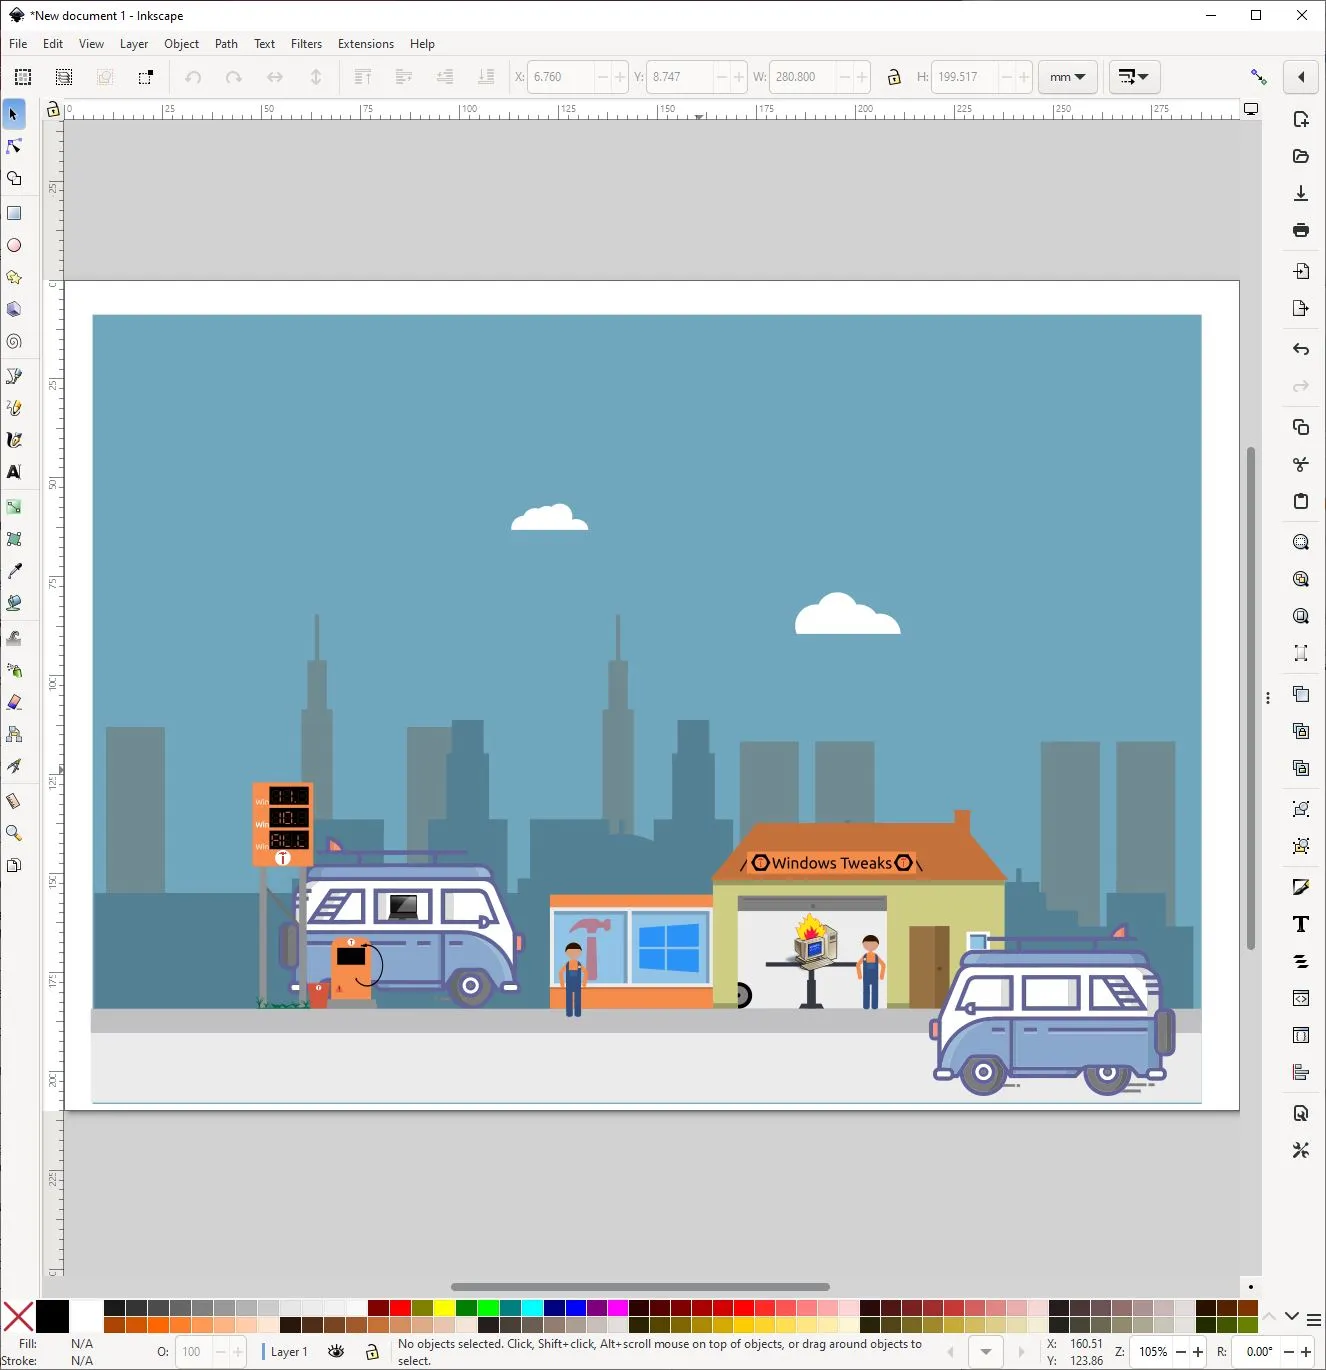This screenshot has height=1370, width=1326.
Task: Open the Filters menu
Action: coord(306,44)
